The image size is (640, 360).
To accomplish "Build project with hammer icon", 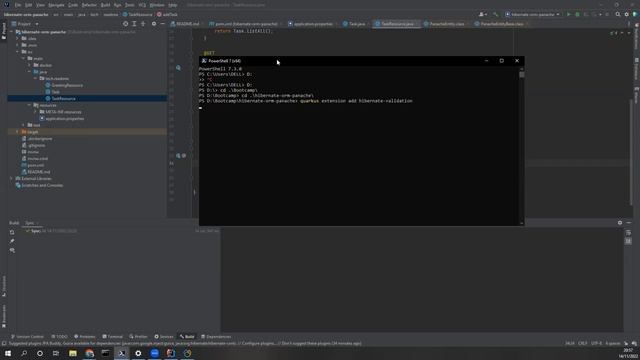I will [495, 14].
